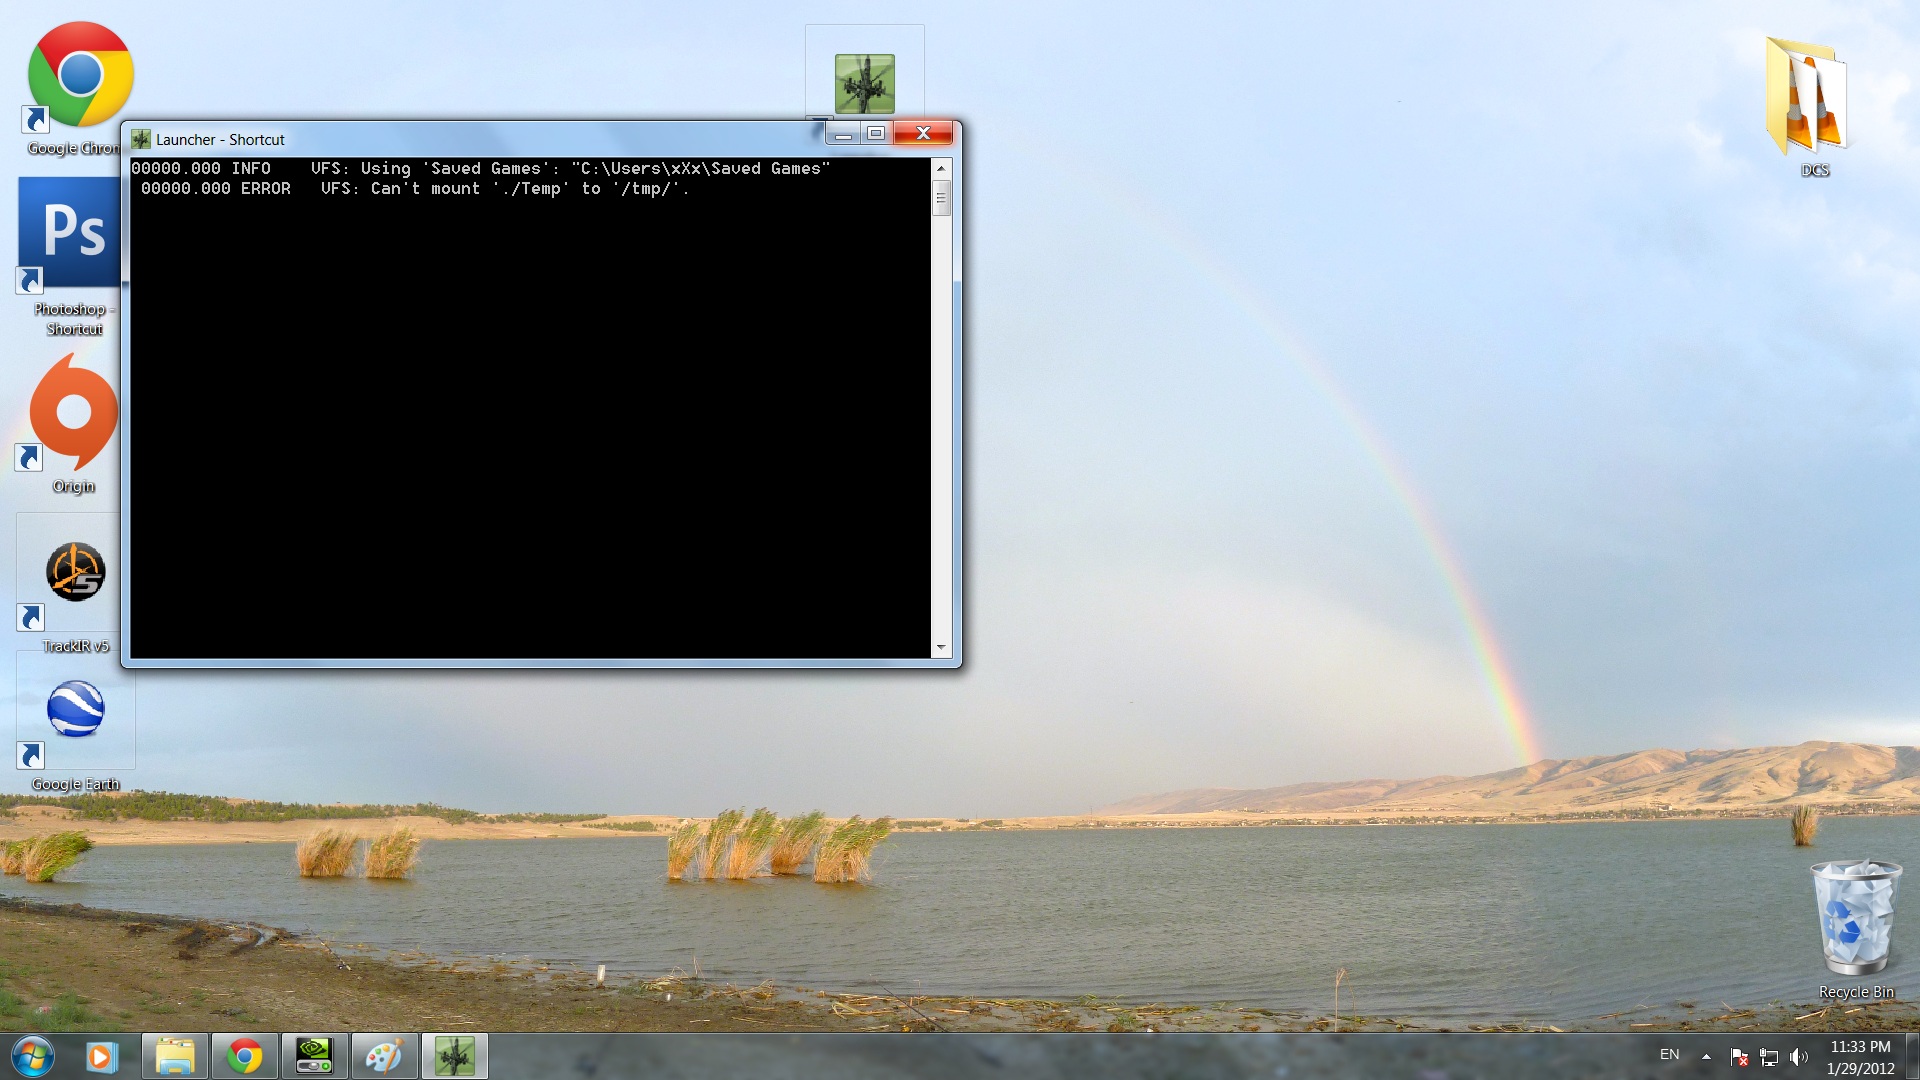Switch to Paint in the taskbar
The height and width of the screenshot is (1080, 1920).
pos(385,1057)
